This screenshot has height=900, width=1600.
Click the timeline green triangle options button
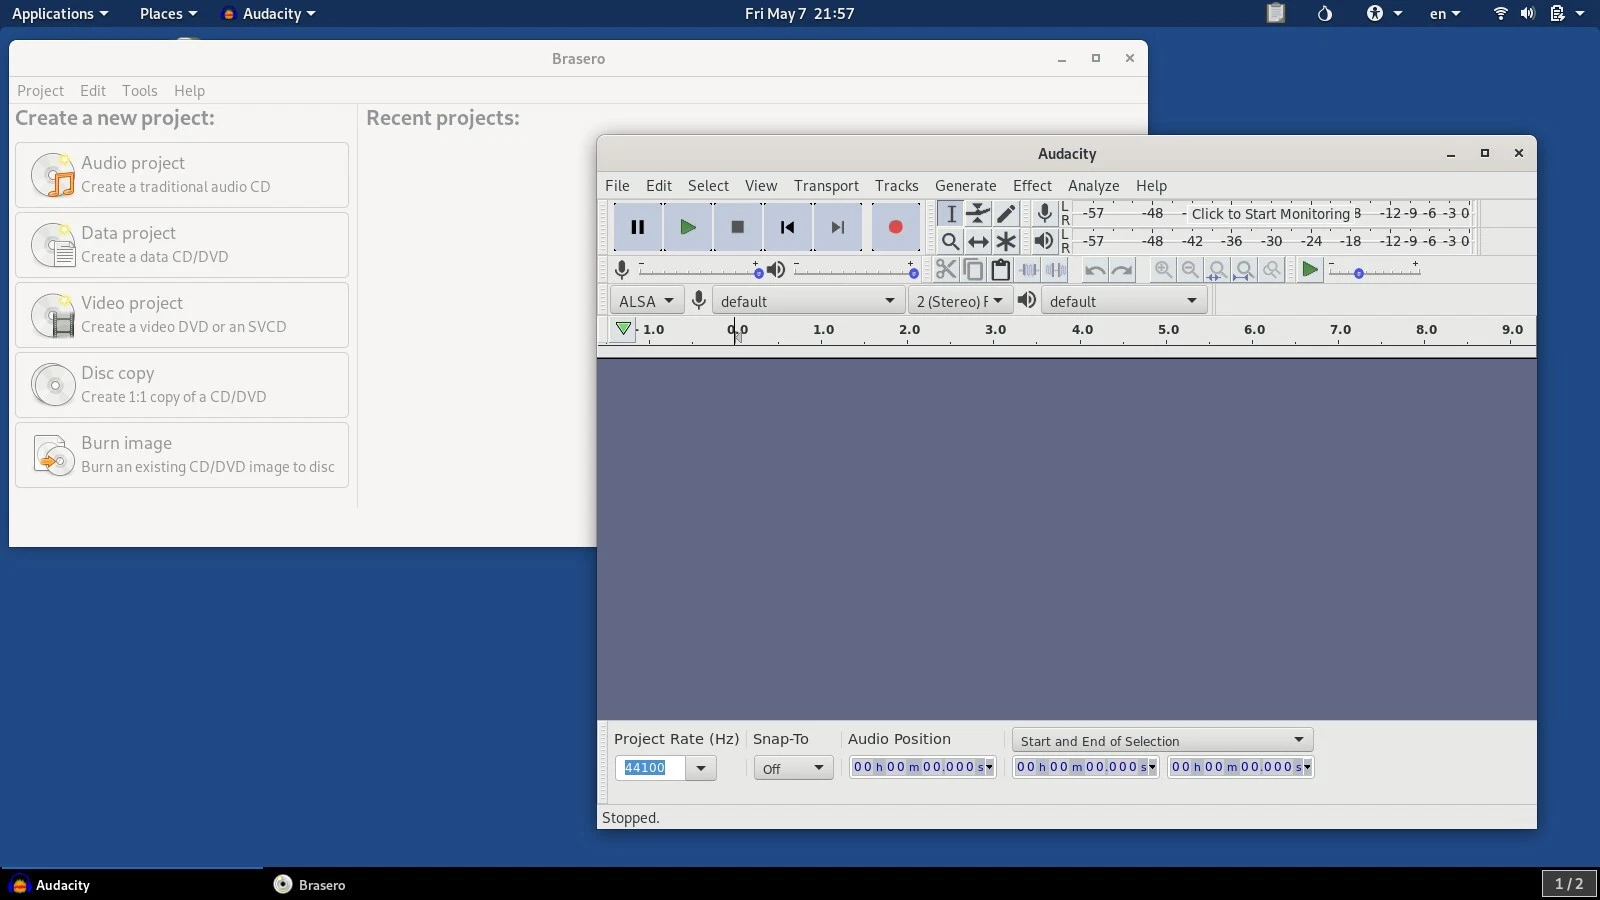click(623, 329)
